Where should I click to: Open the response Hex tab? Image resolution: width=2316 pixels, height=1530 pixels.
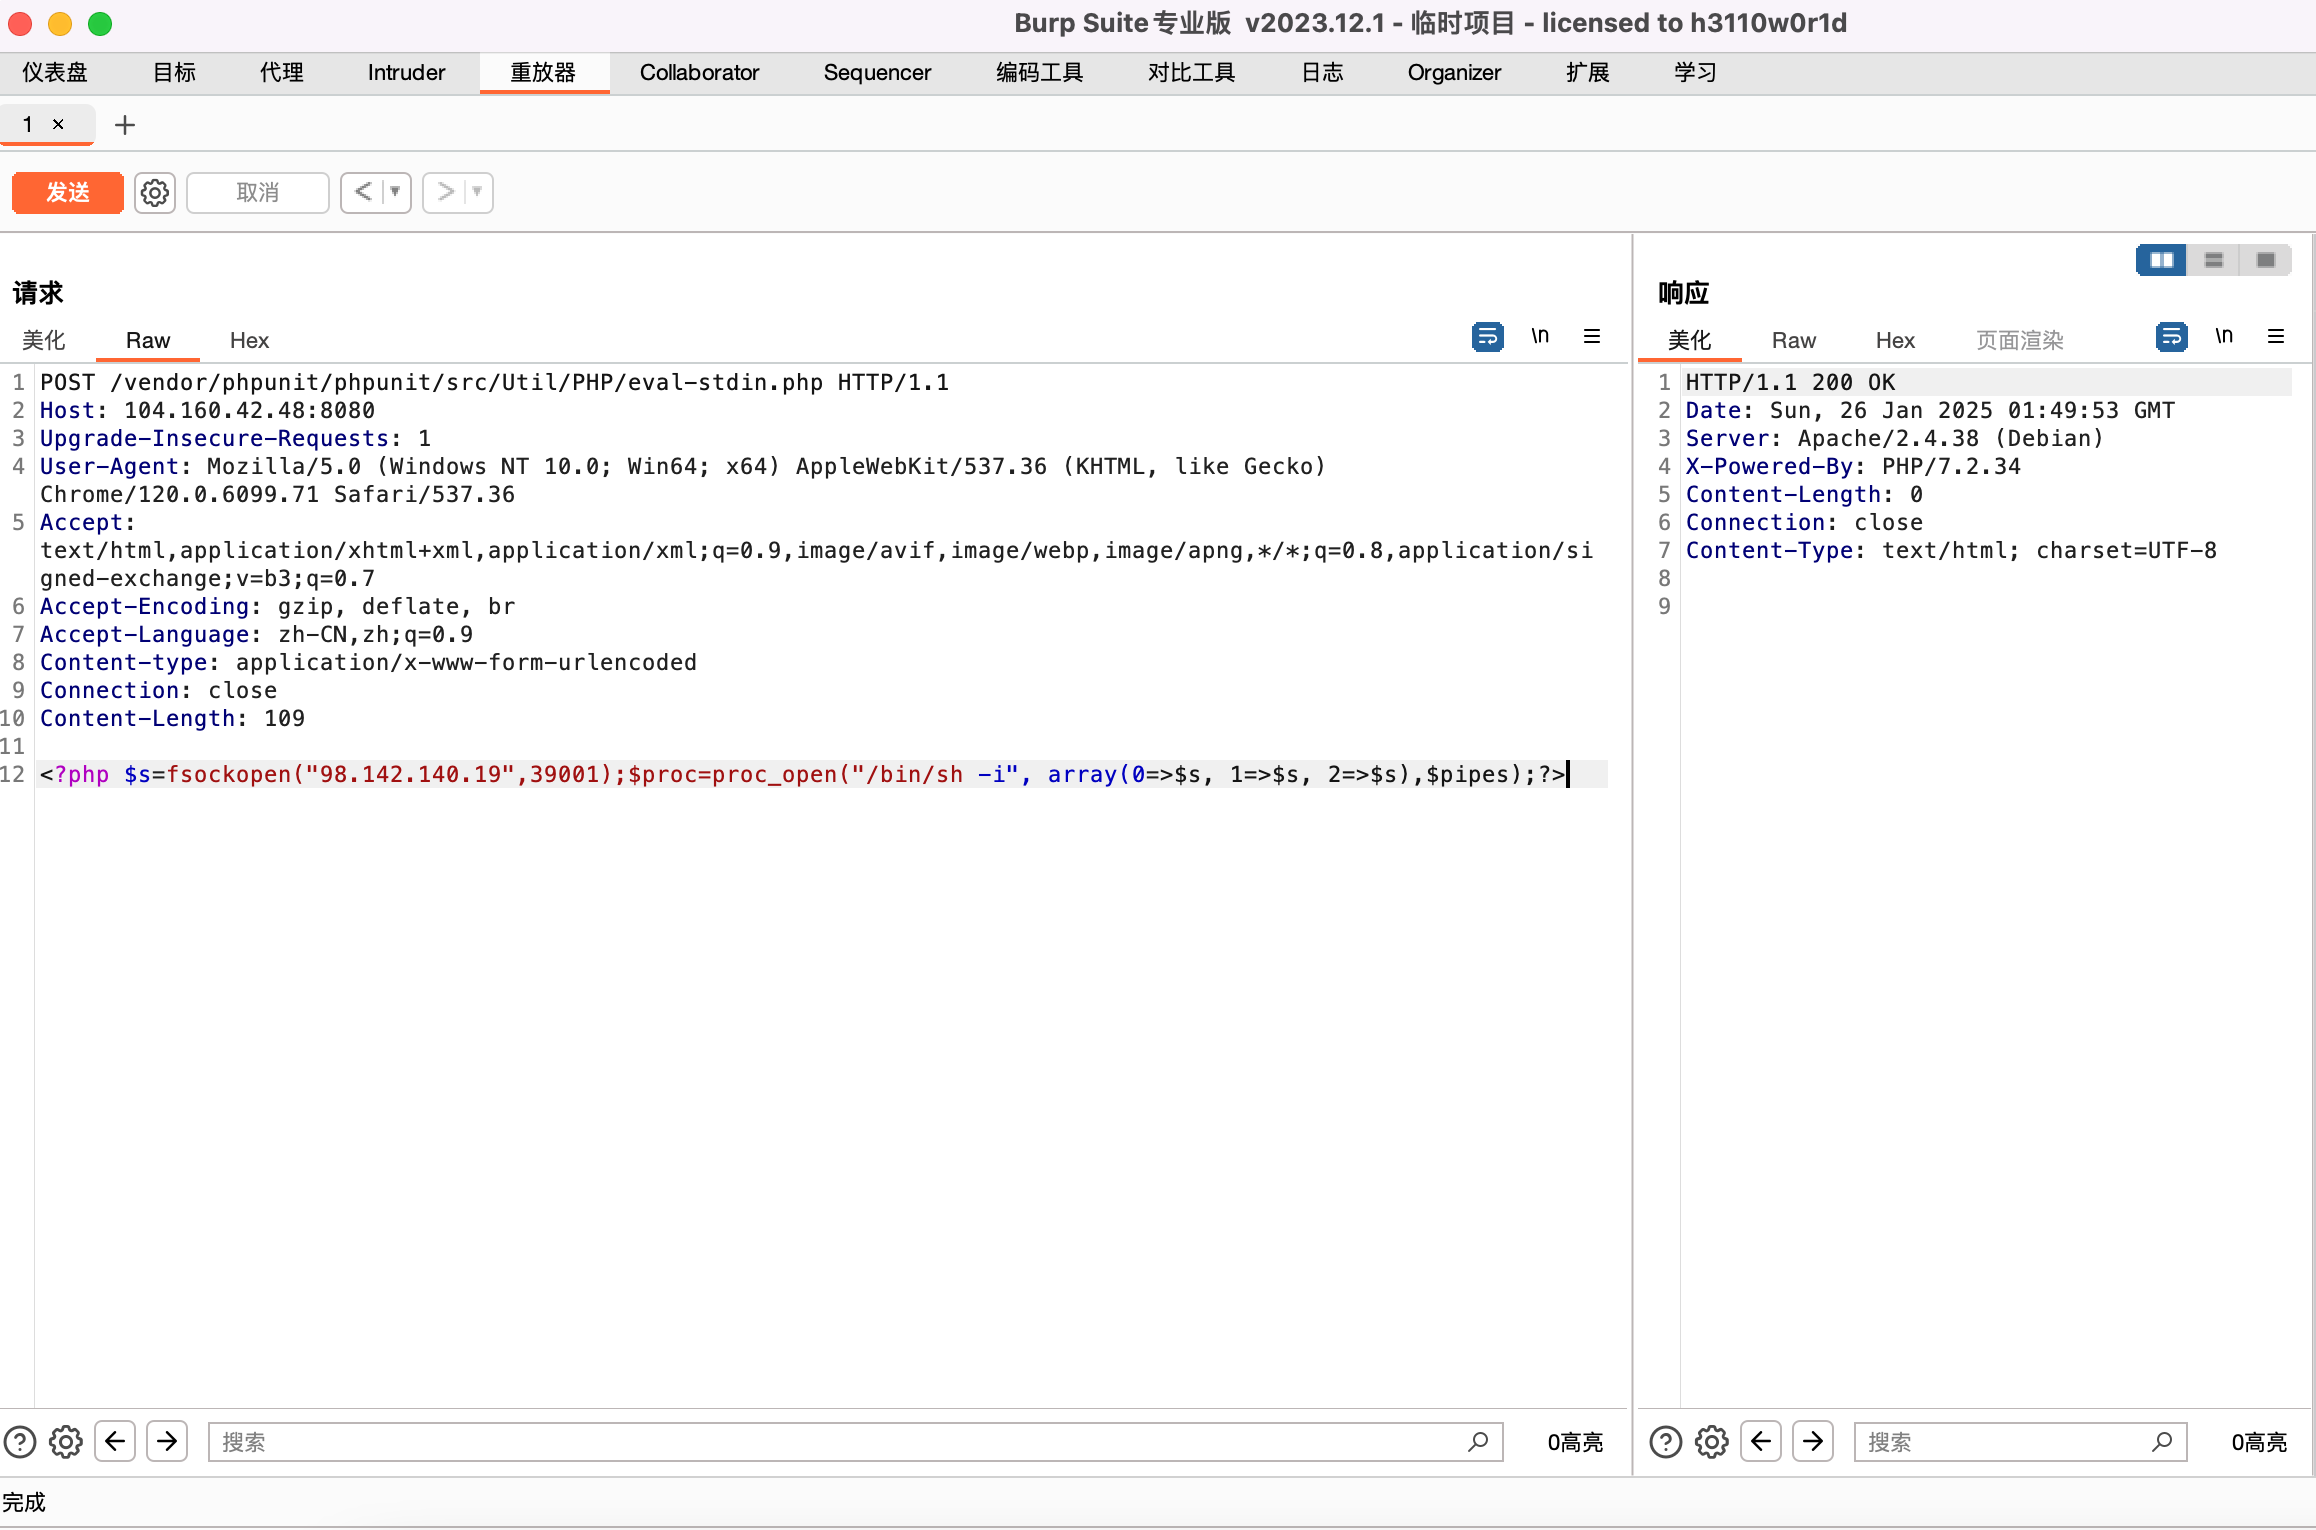(1894, 341)
